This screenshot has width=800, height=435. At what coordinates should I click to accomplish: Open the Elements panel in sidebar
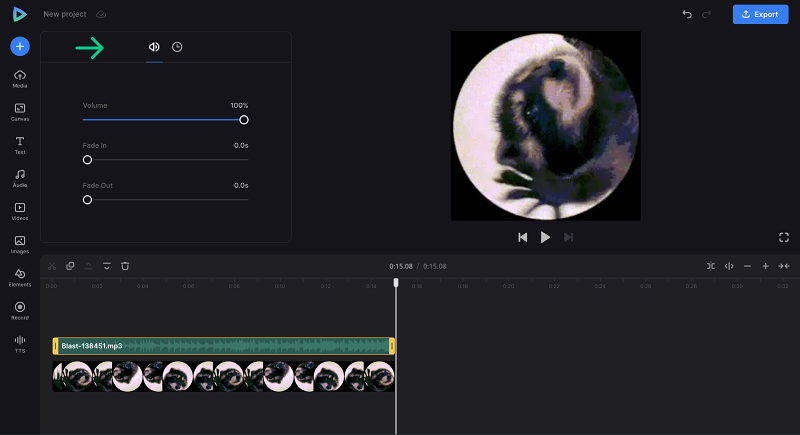click(x=20, y=278)
